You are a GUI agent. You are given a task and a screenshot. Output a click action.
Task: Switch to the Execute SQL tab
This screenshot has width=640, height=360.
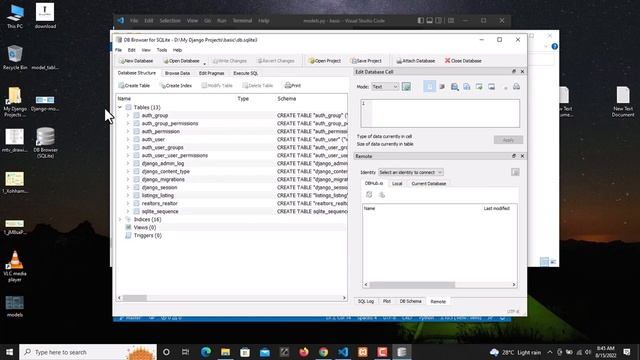(245, 73)
